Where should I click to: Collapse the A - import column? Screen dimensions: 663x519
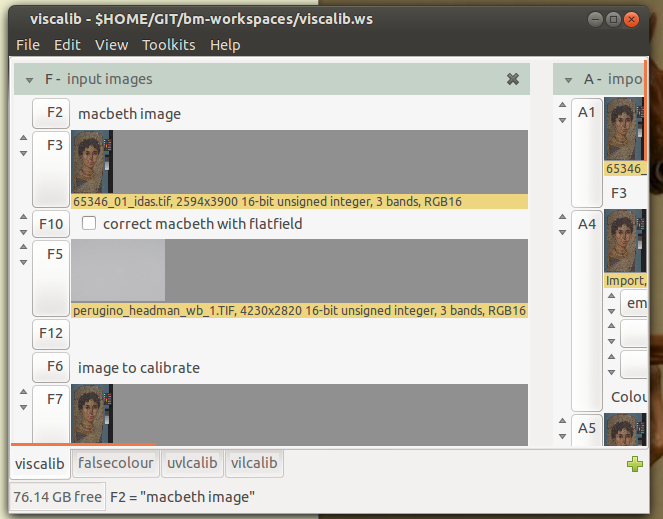coord(568,80)
